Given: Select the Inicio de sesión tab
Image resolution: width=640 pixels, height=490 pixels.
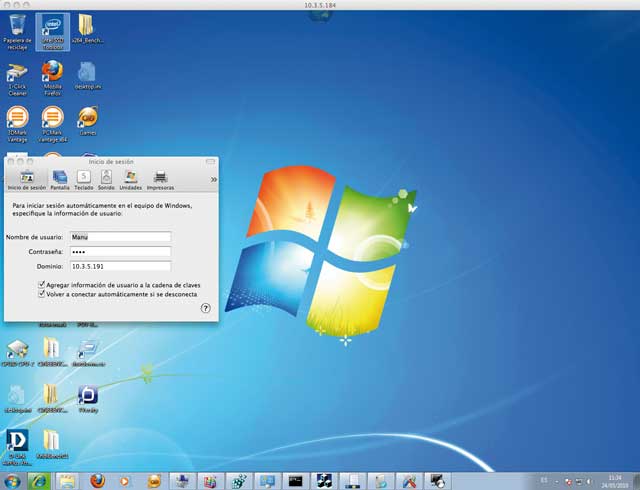Looking at the screenshot, I should click(27, 180).
